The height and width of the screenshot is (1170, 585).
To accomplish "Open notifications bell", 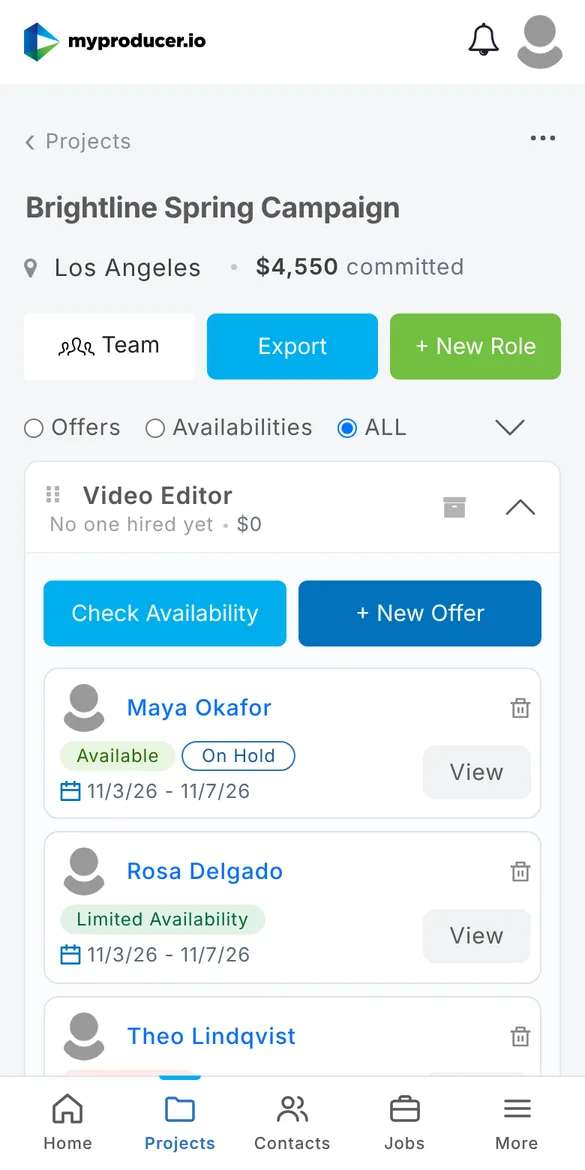I will tap(484, 39).
